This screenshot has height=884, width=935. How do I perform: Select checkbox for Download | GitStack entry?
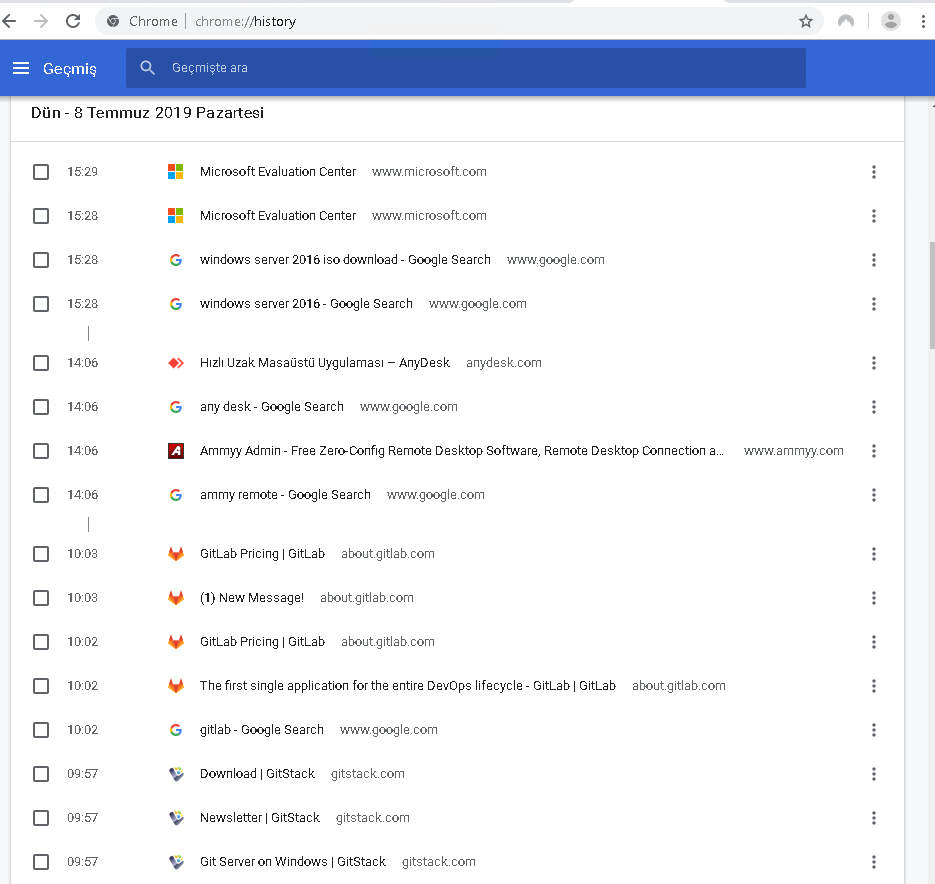(41, 774)
